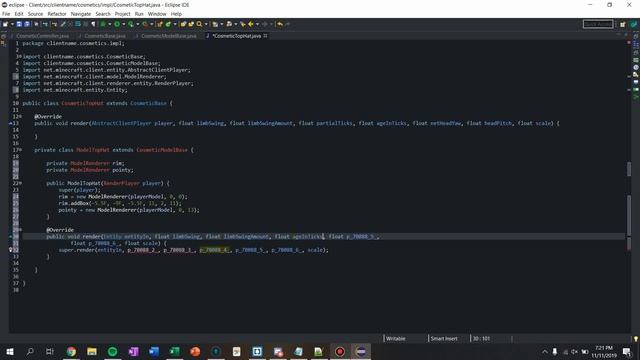Open the Window menu

tap(157, 14)
